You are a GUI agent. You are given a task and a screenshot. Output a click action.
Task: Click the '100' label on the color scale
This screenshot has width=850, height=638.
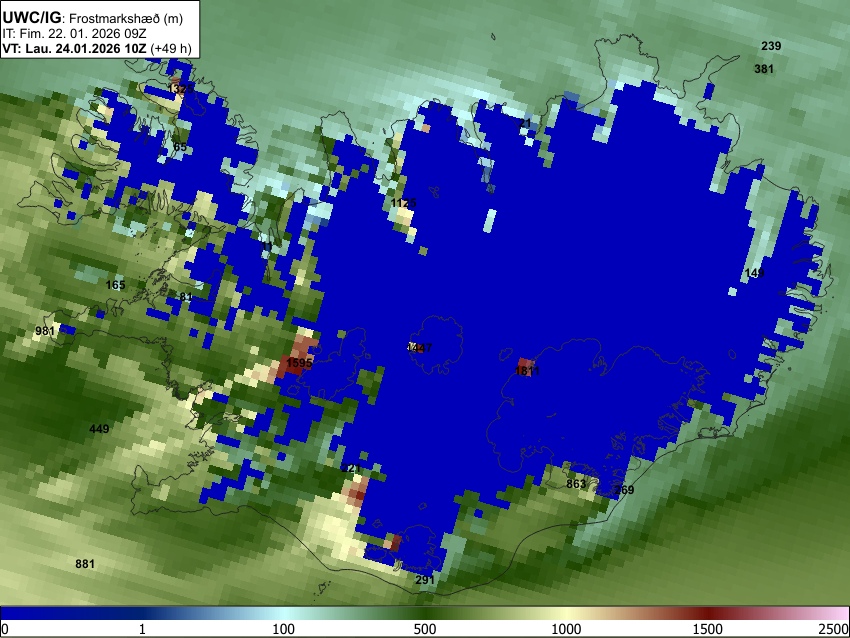click(283, 629)
